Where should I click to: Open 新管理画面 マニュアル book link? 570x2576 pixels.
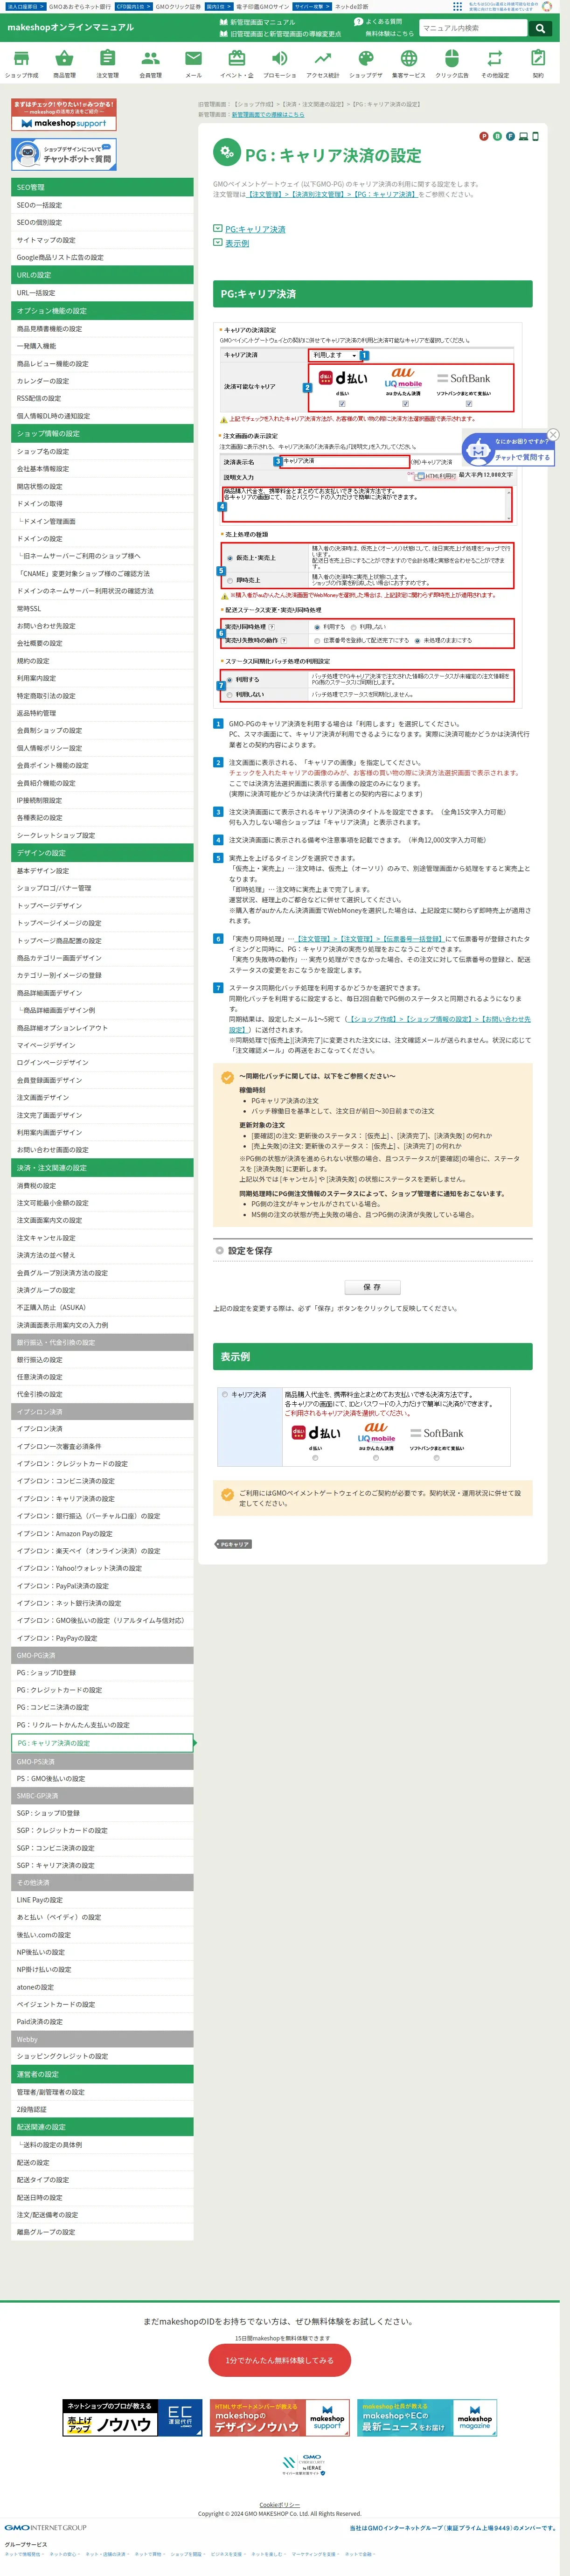pyautogui.click(x=258, y=22)
